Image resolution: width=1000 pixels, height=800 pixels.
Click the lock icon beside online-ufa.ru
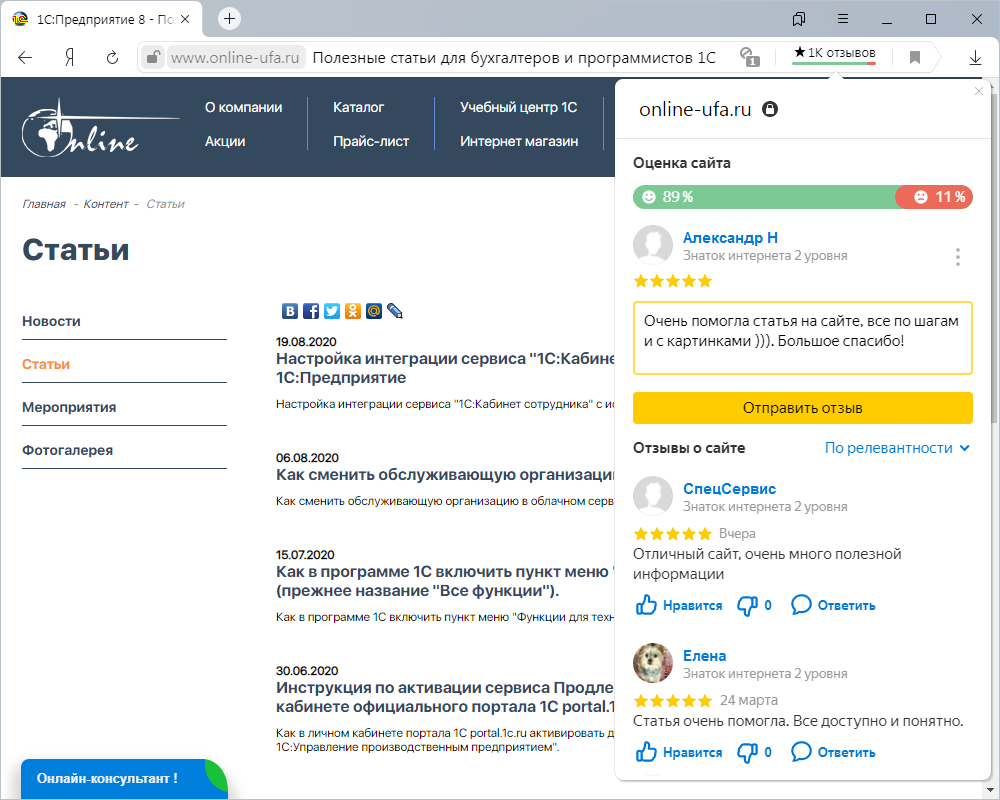tap(770, 109)
